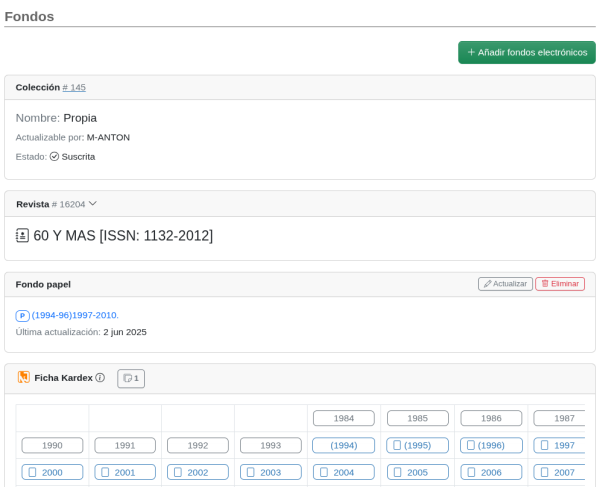
Task: Click the P paper badge icon
Action: (x=22, y=316)
